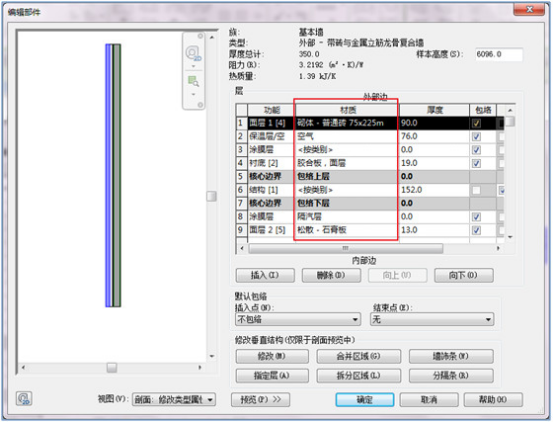
Task: Select thickness cell 76.0
Action: pos(435,136)
